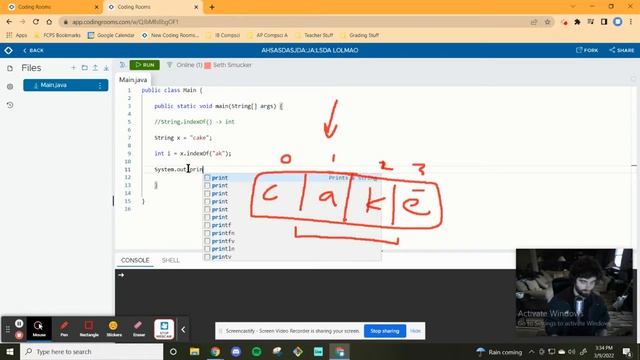Click the filter funnel icon near Online
This screenshot has height=360, width=640.
169,65
